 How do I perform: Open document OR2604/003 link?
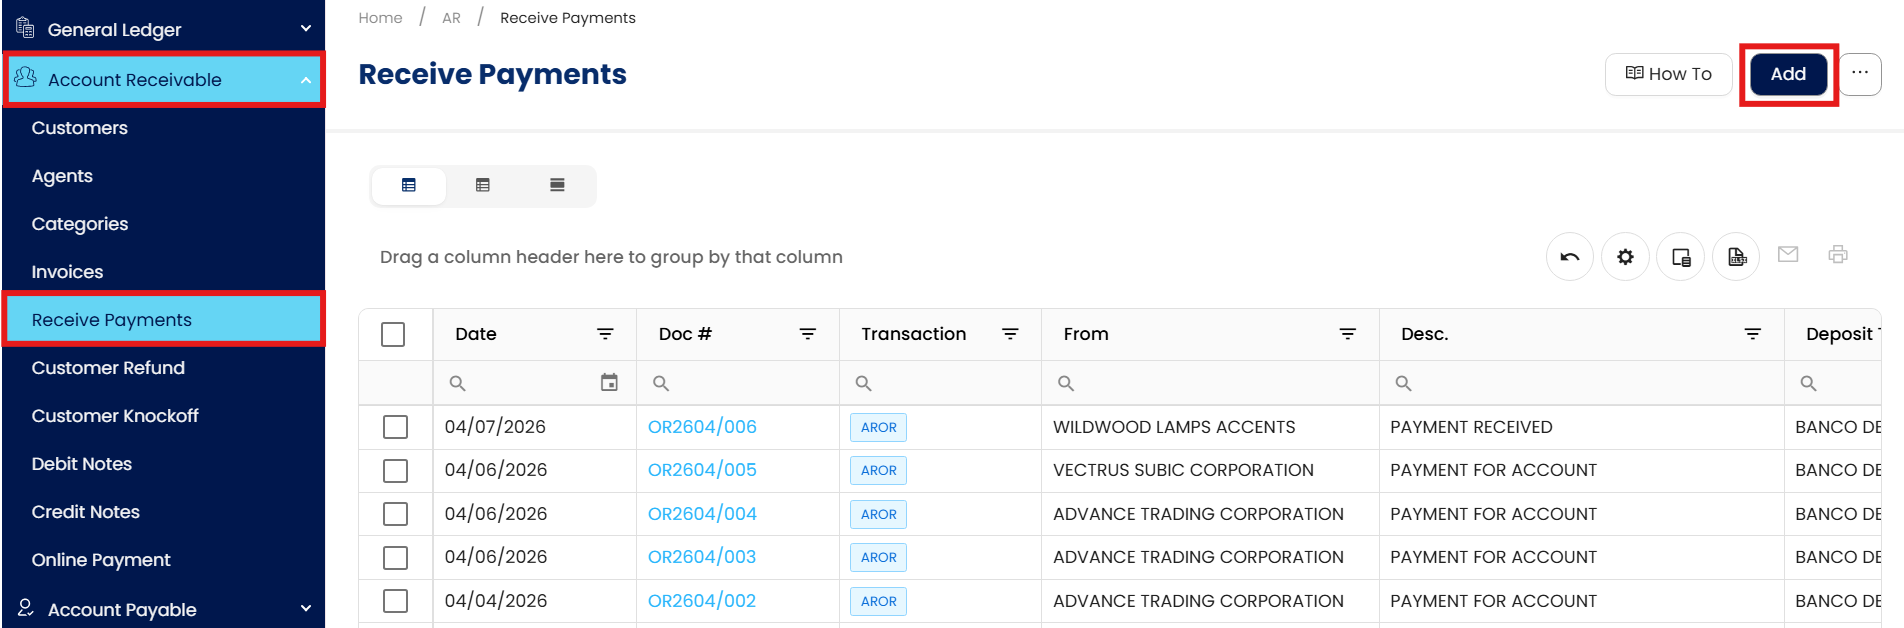pos(702,557)
